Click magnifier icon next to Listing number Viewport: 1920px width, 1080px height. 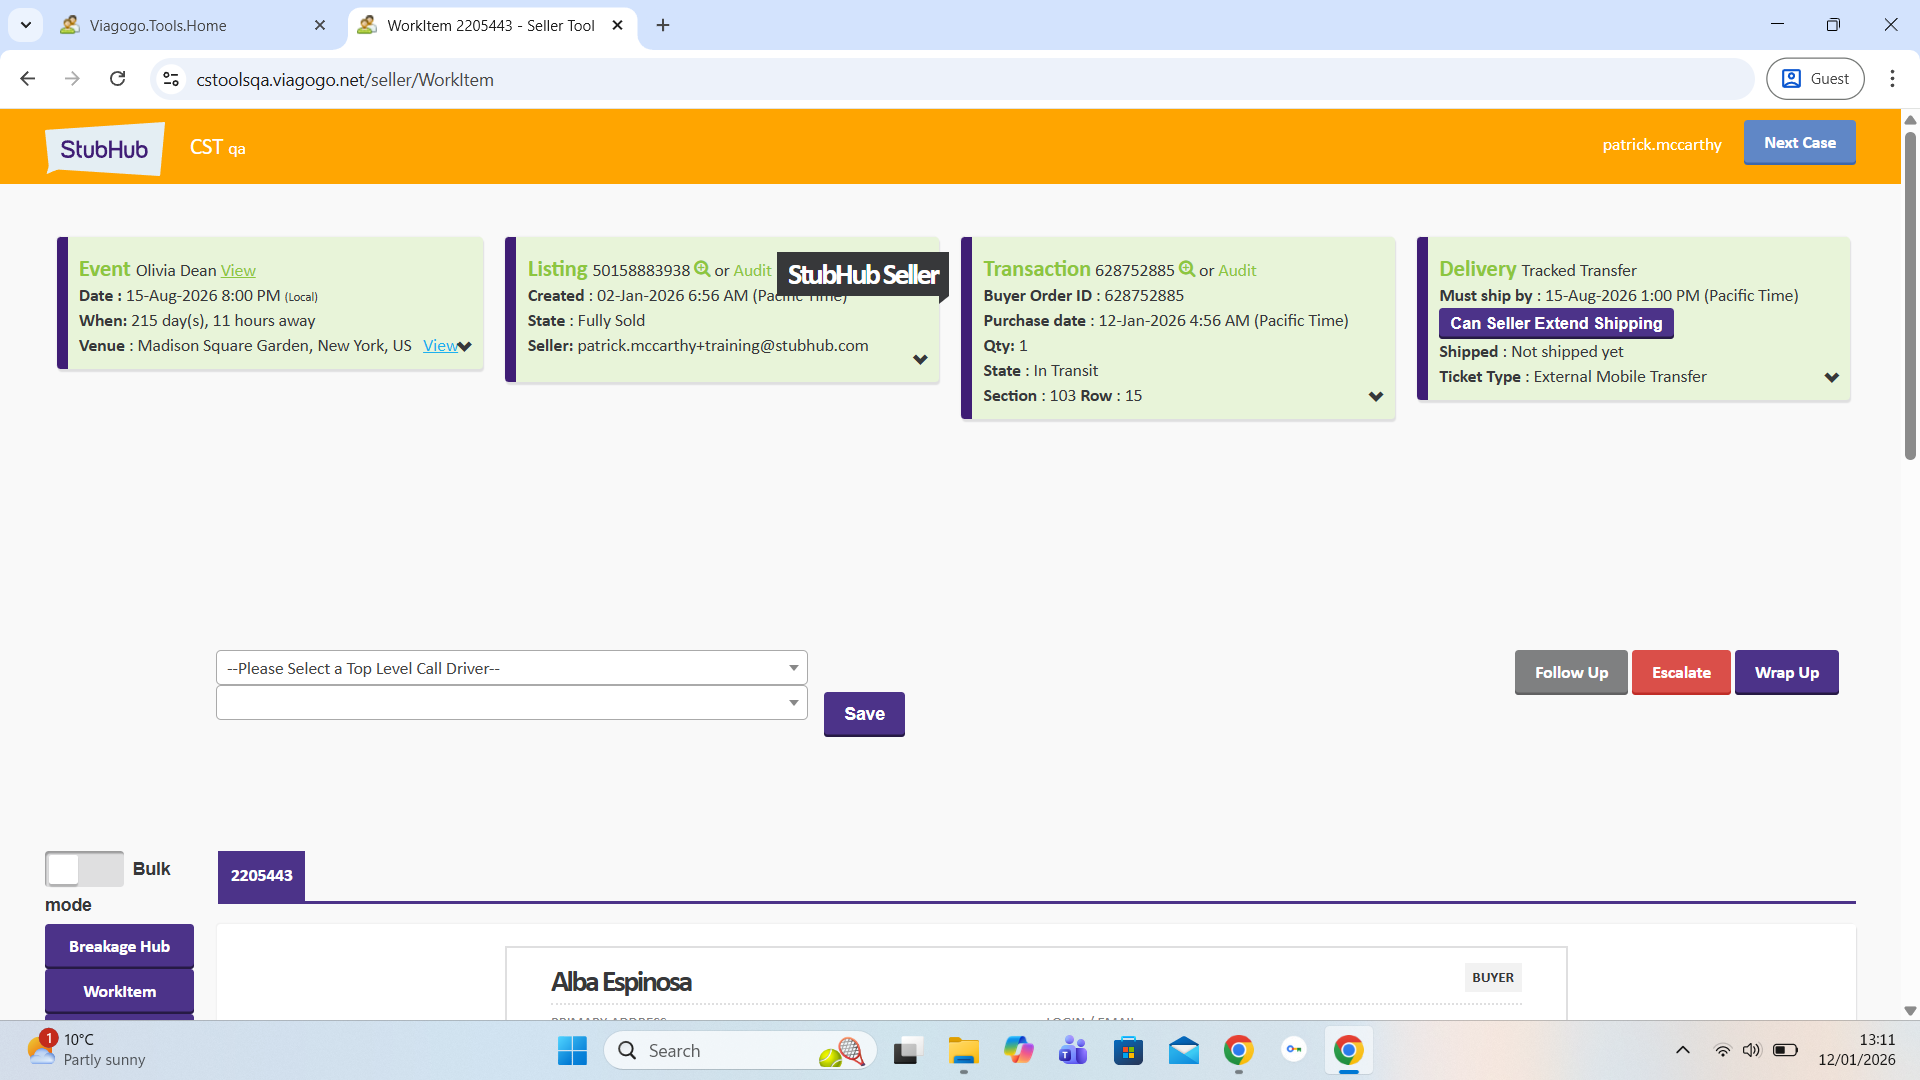click(x=702, y=269)
